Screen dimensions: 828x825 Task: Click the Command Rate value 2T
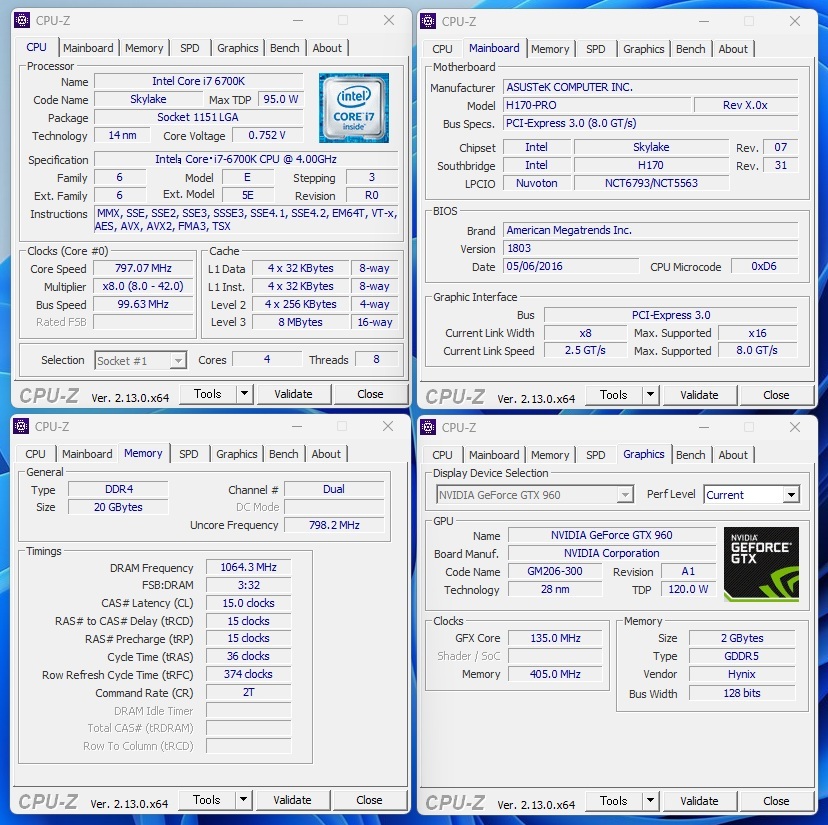tap(248, 692)
